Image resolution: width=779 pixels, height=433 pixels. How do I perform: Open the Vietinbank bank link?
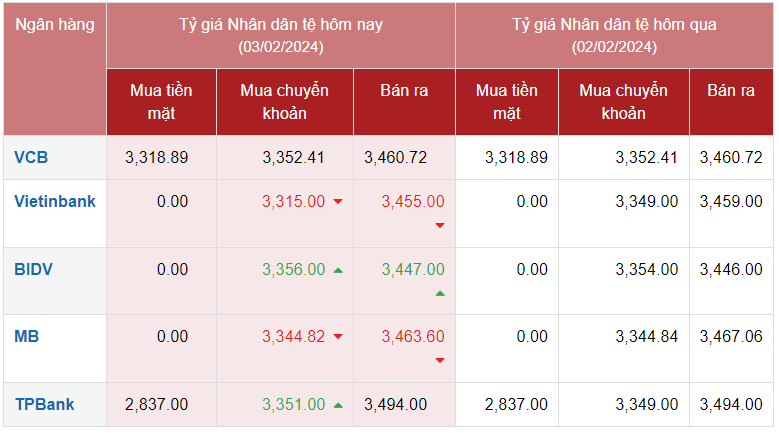click(55, 201)
